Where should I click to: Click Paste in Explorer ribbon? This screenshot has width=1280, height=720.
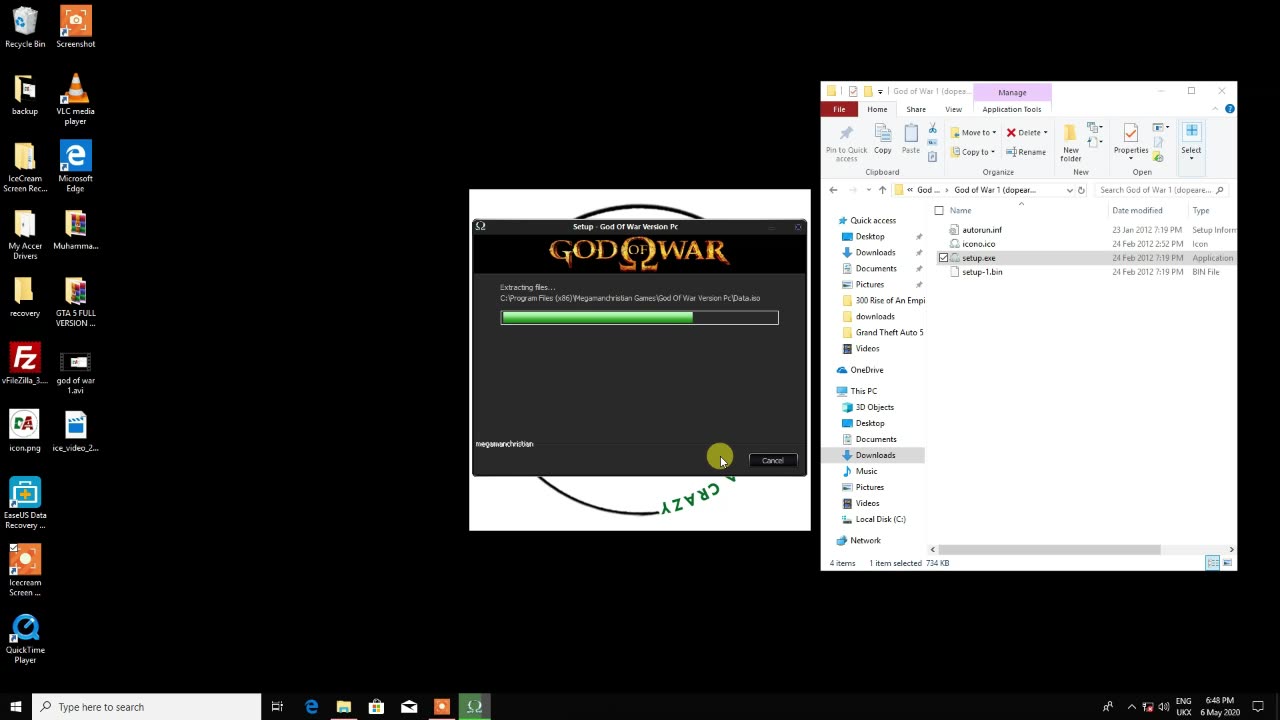click(x=910, y=139)
